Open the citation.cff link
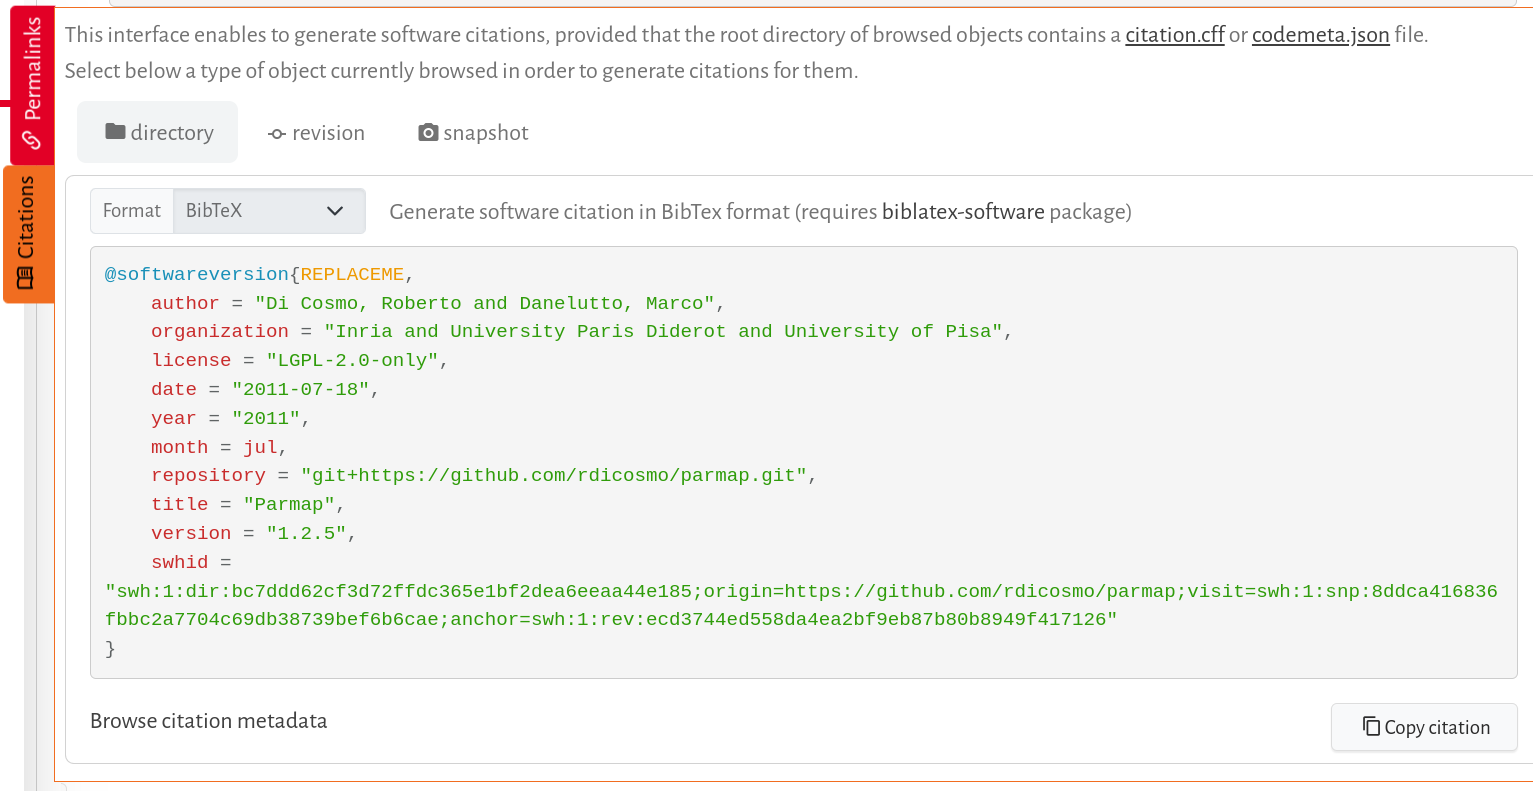Viewport: 1533px width, 791px height. point(1174,35)
